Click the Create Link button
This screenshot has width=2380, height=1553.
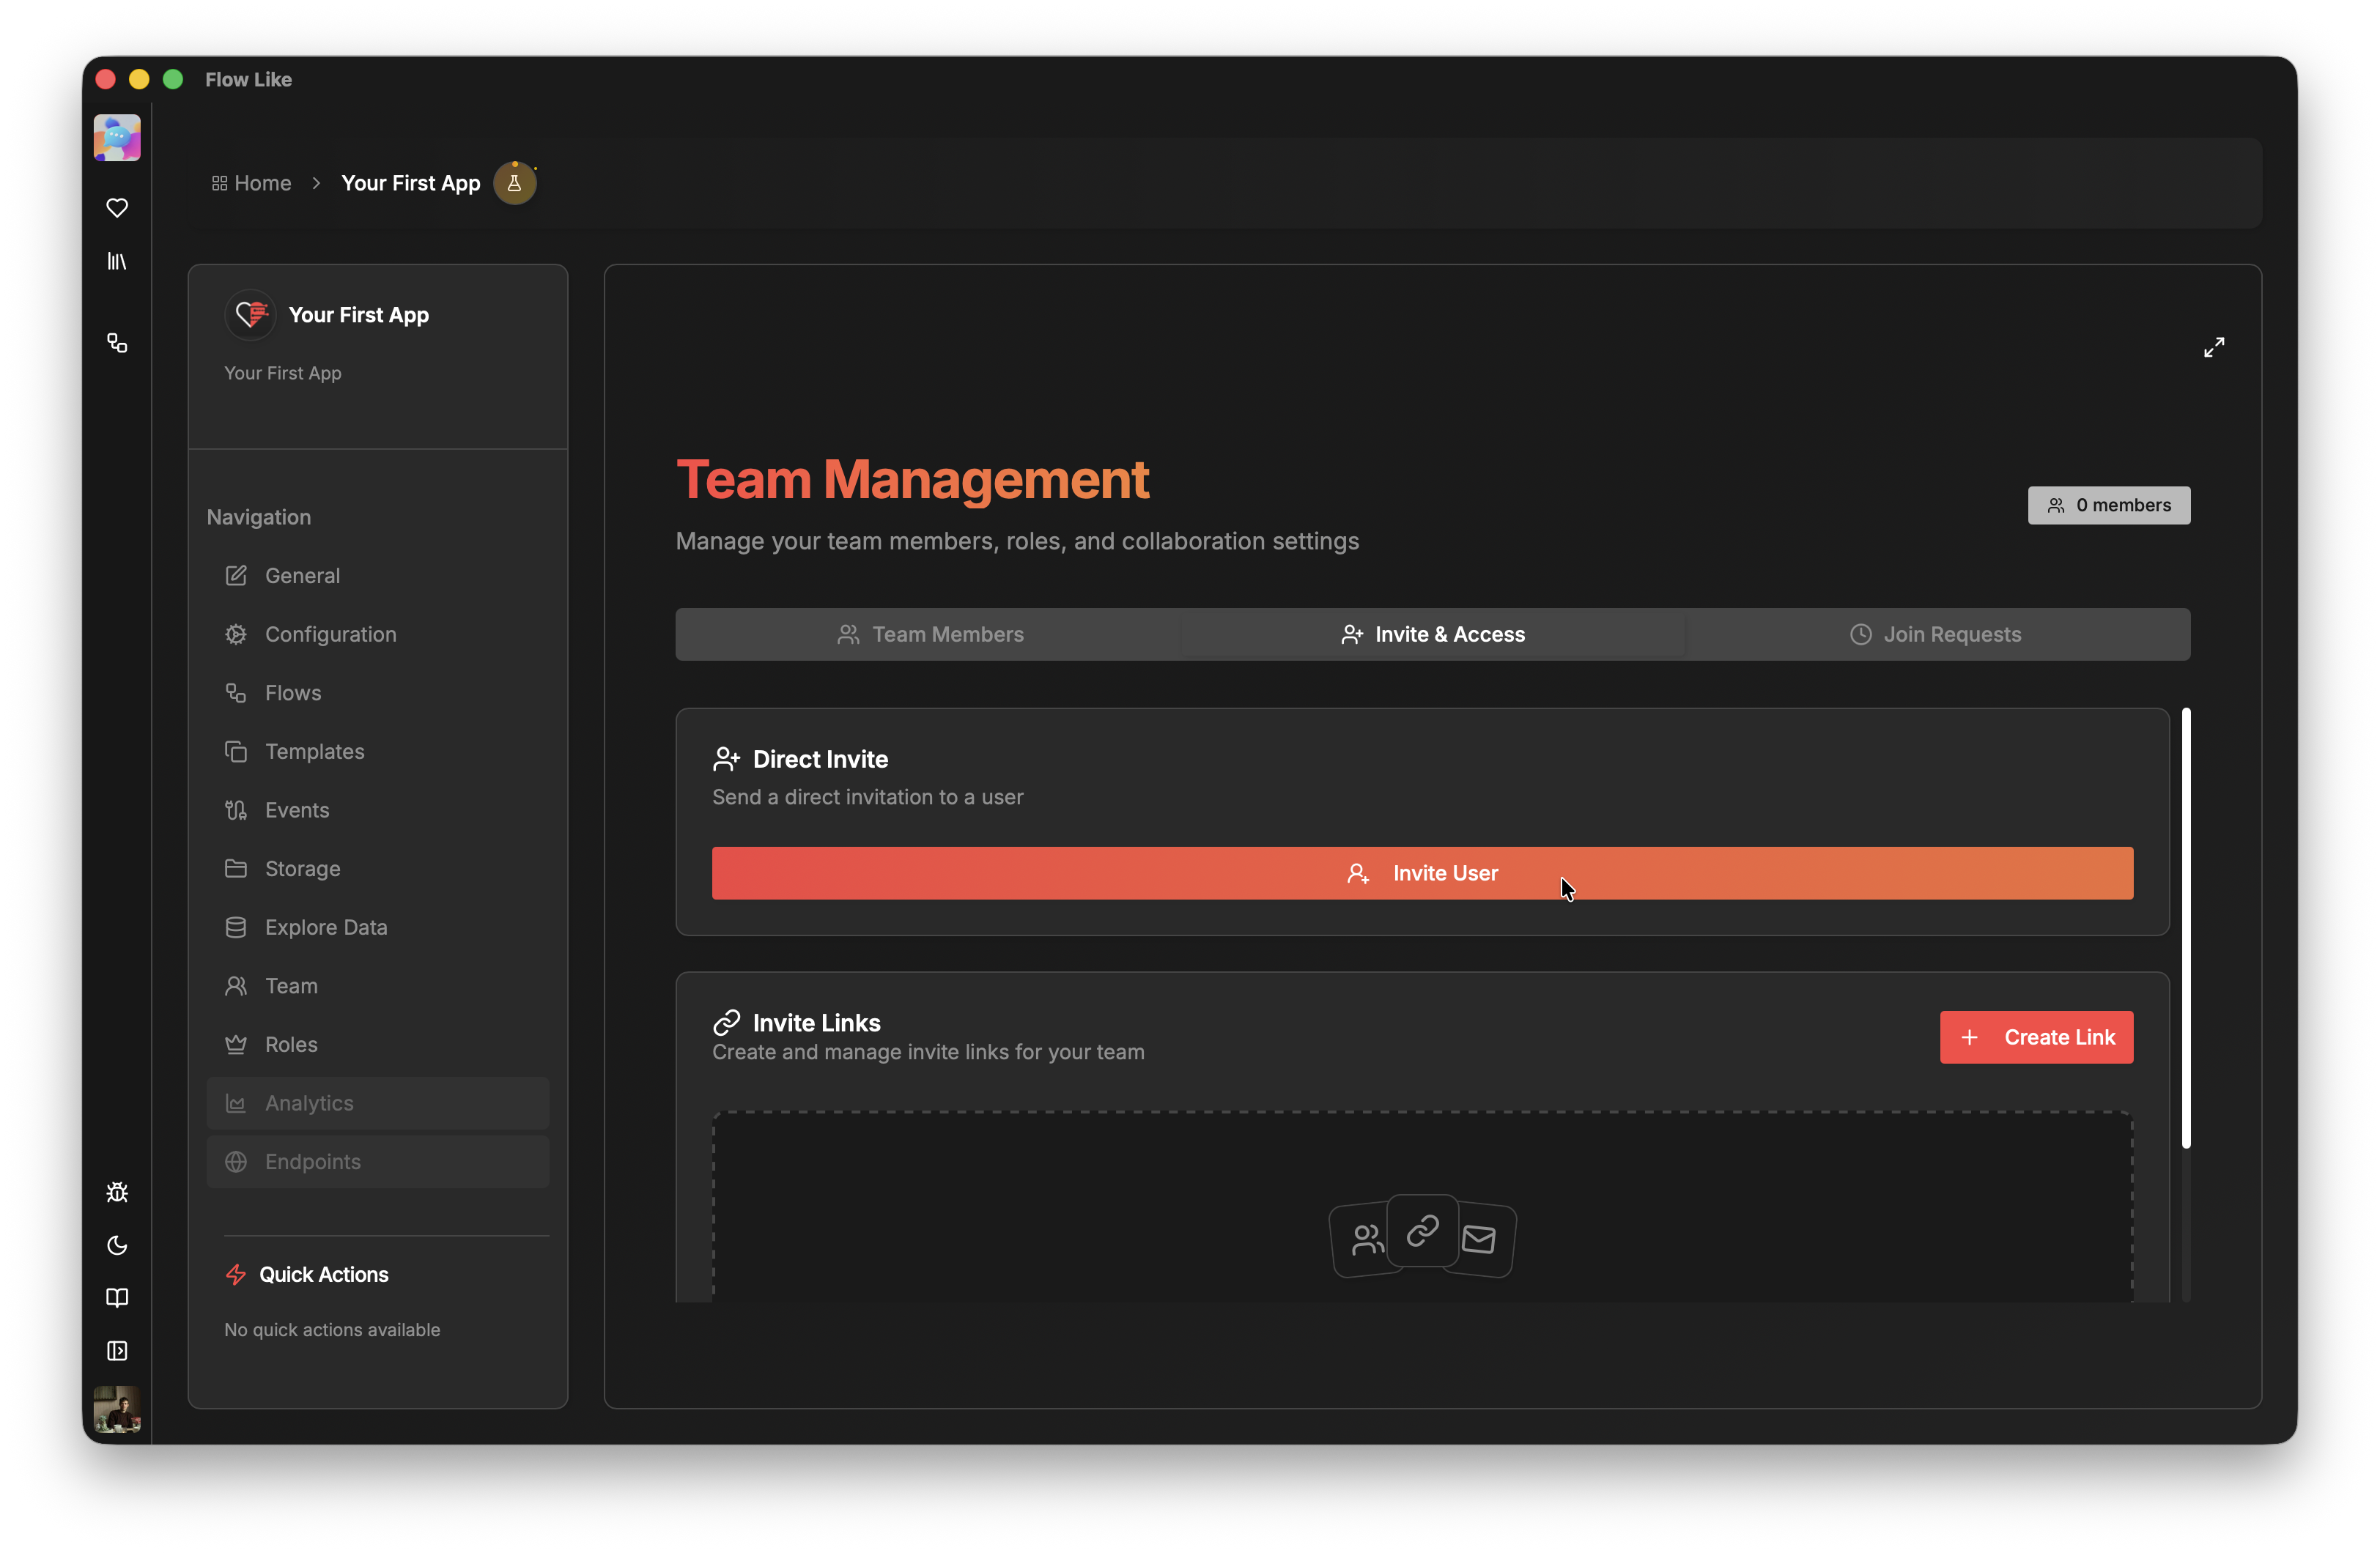coord(2036,1037)
